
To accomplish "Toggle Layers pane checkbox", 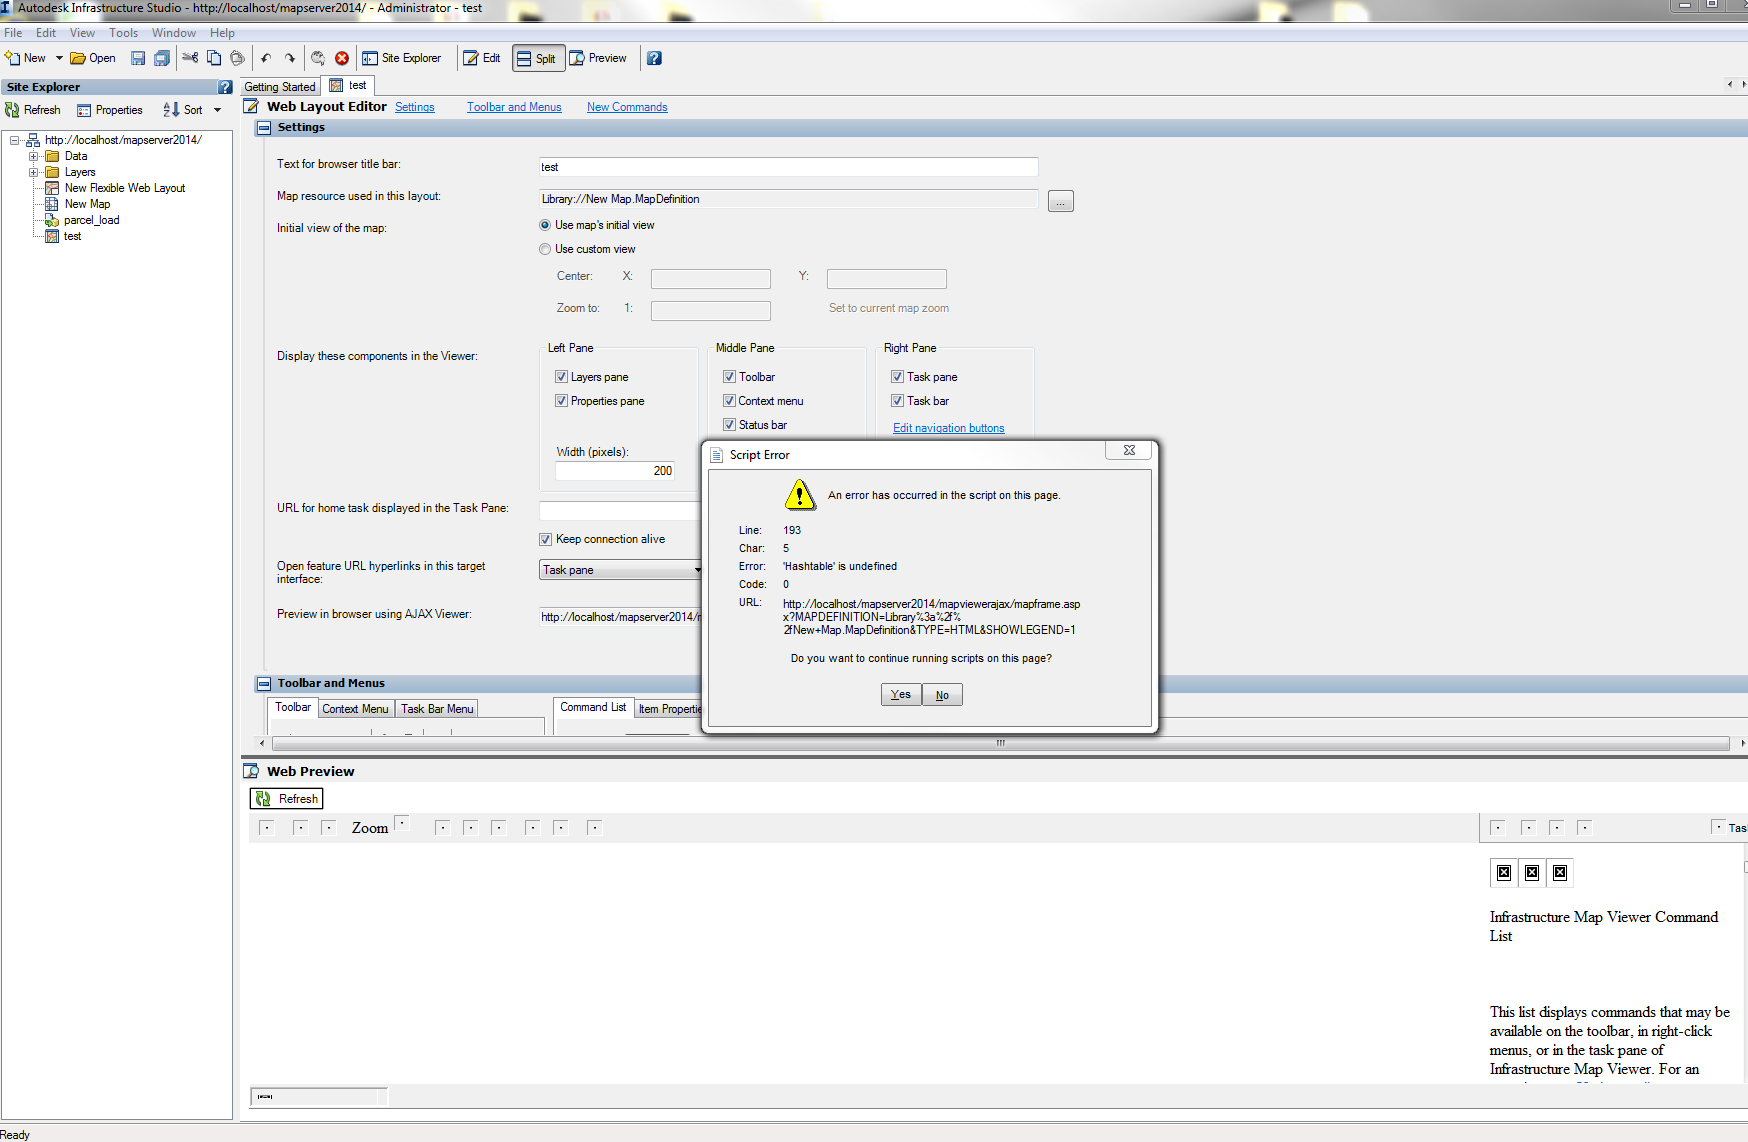I will pyautogui.click(x=562, y=377).
